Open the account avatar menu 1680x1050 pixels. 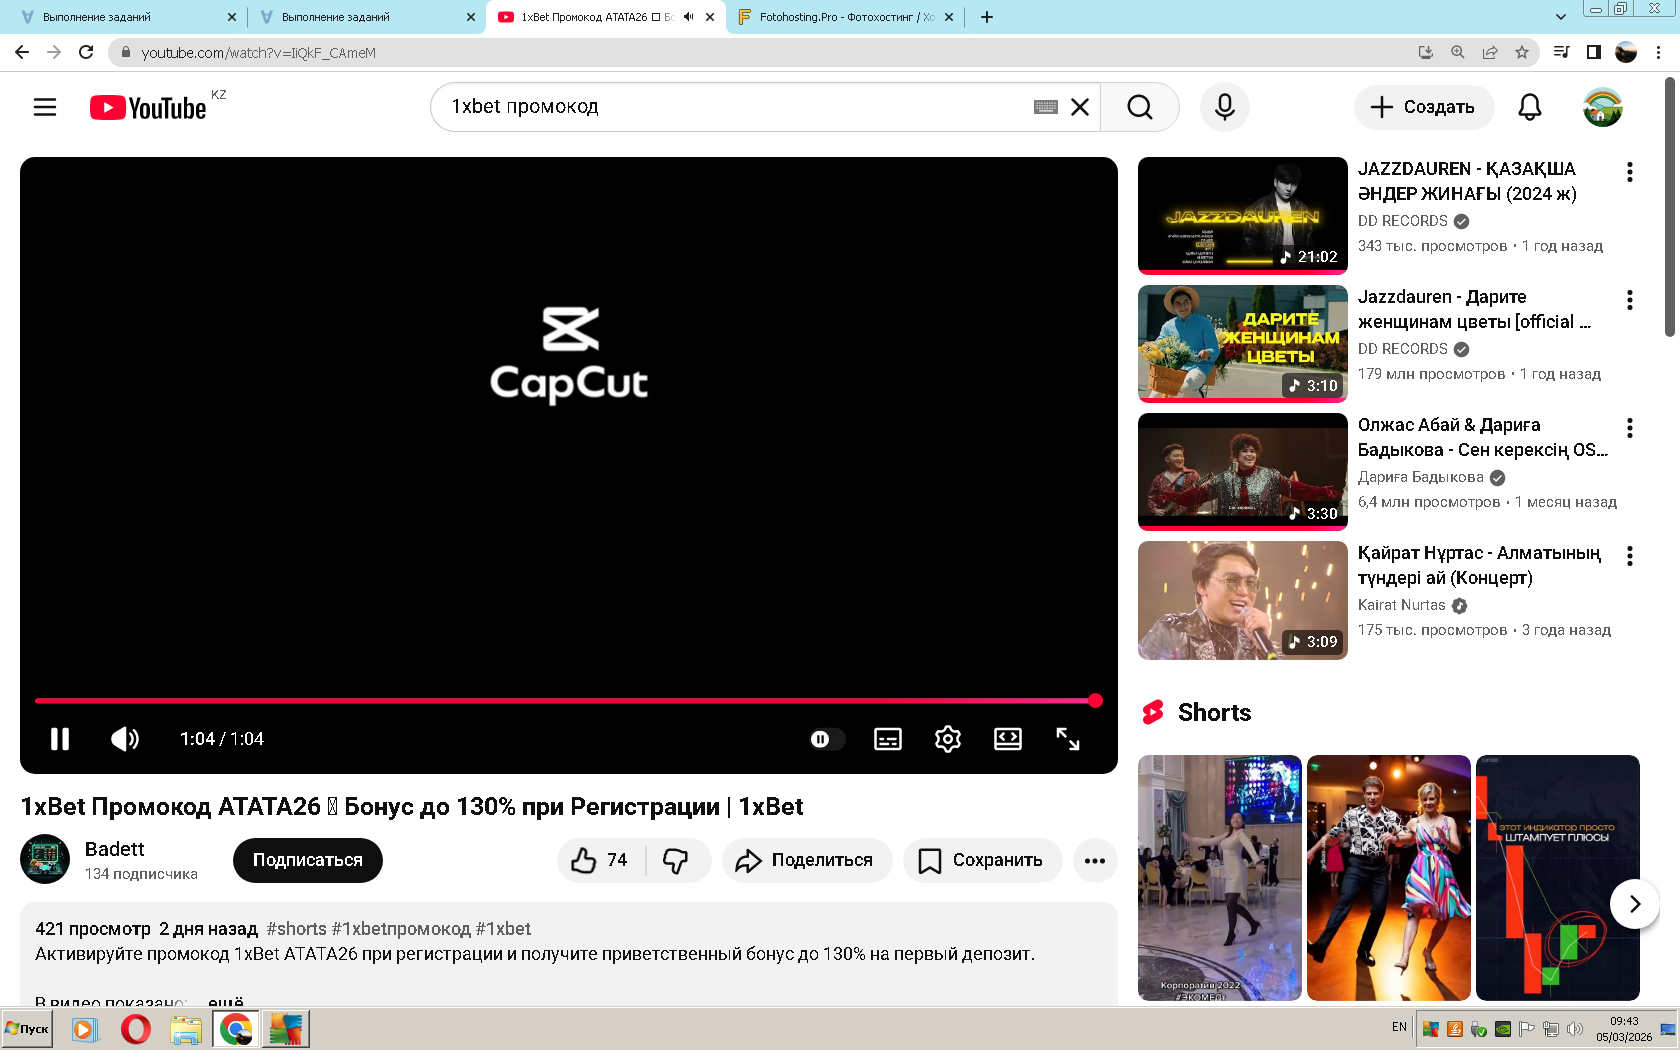tap(1603, 107)
